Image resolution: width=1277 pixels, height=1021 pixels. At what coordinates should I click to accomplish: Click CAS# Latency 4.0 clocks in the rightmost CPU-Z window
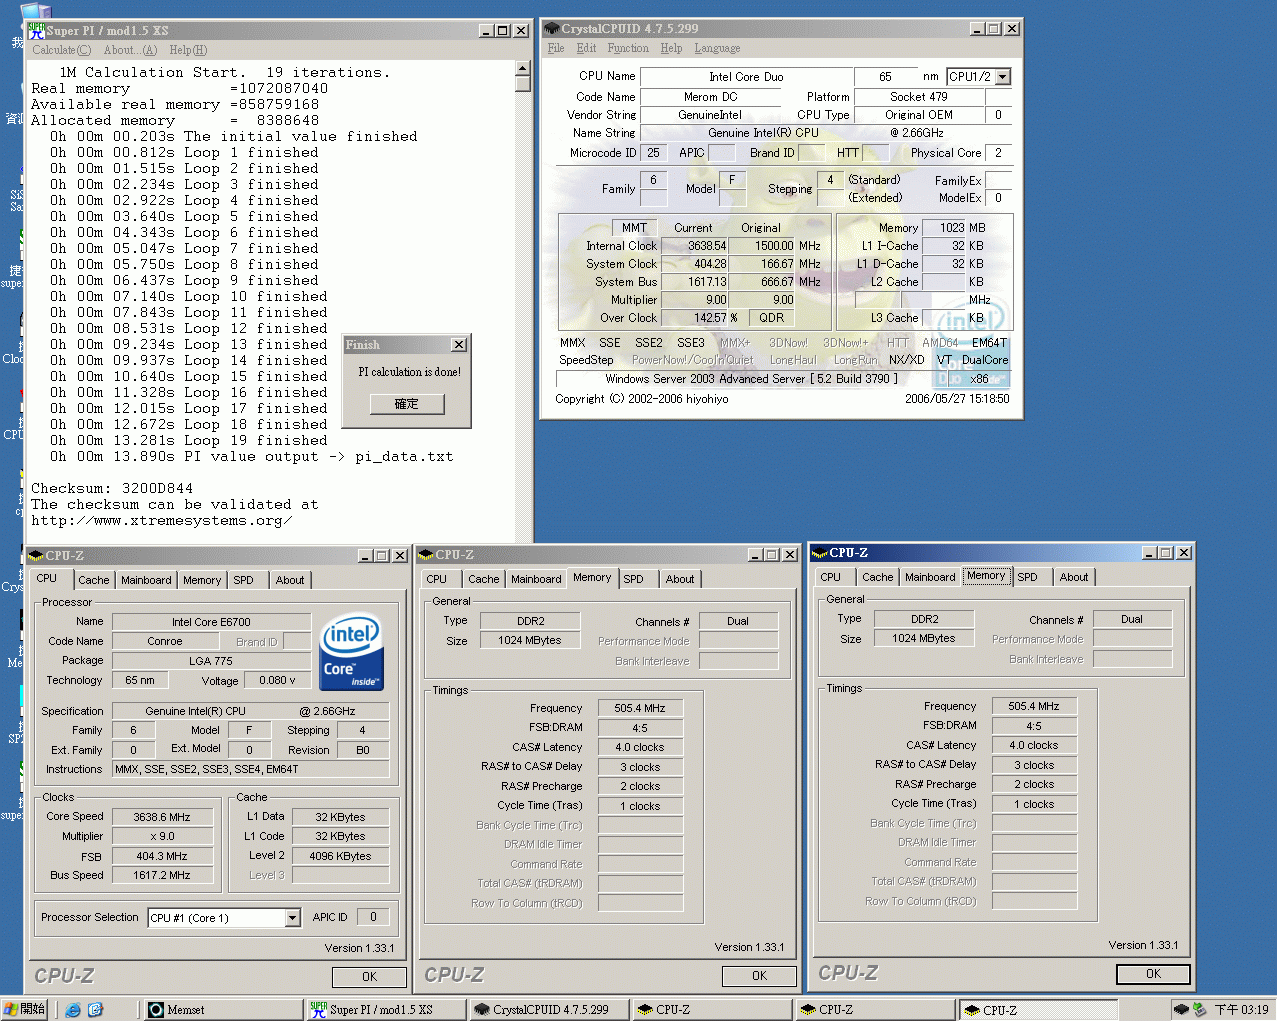(x=1034, y=745)
